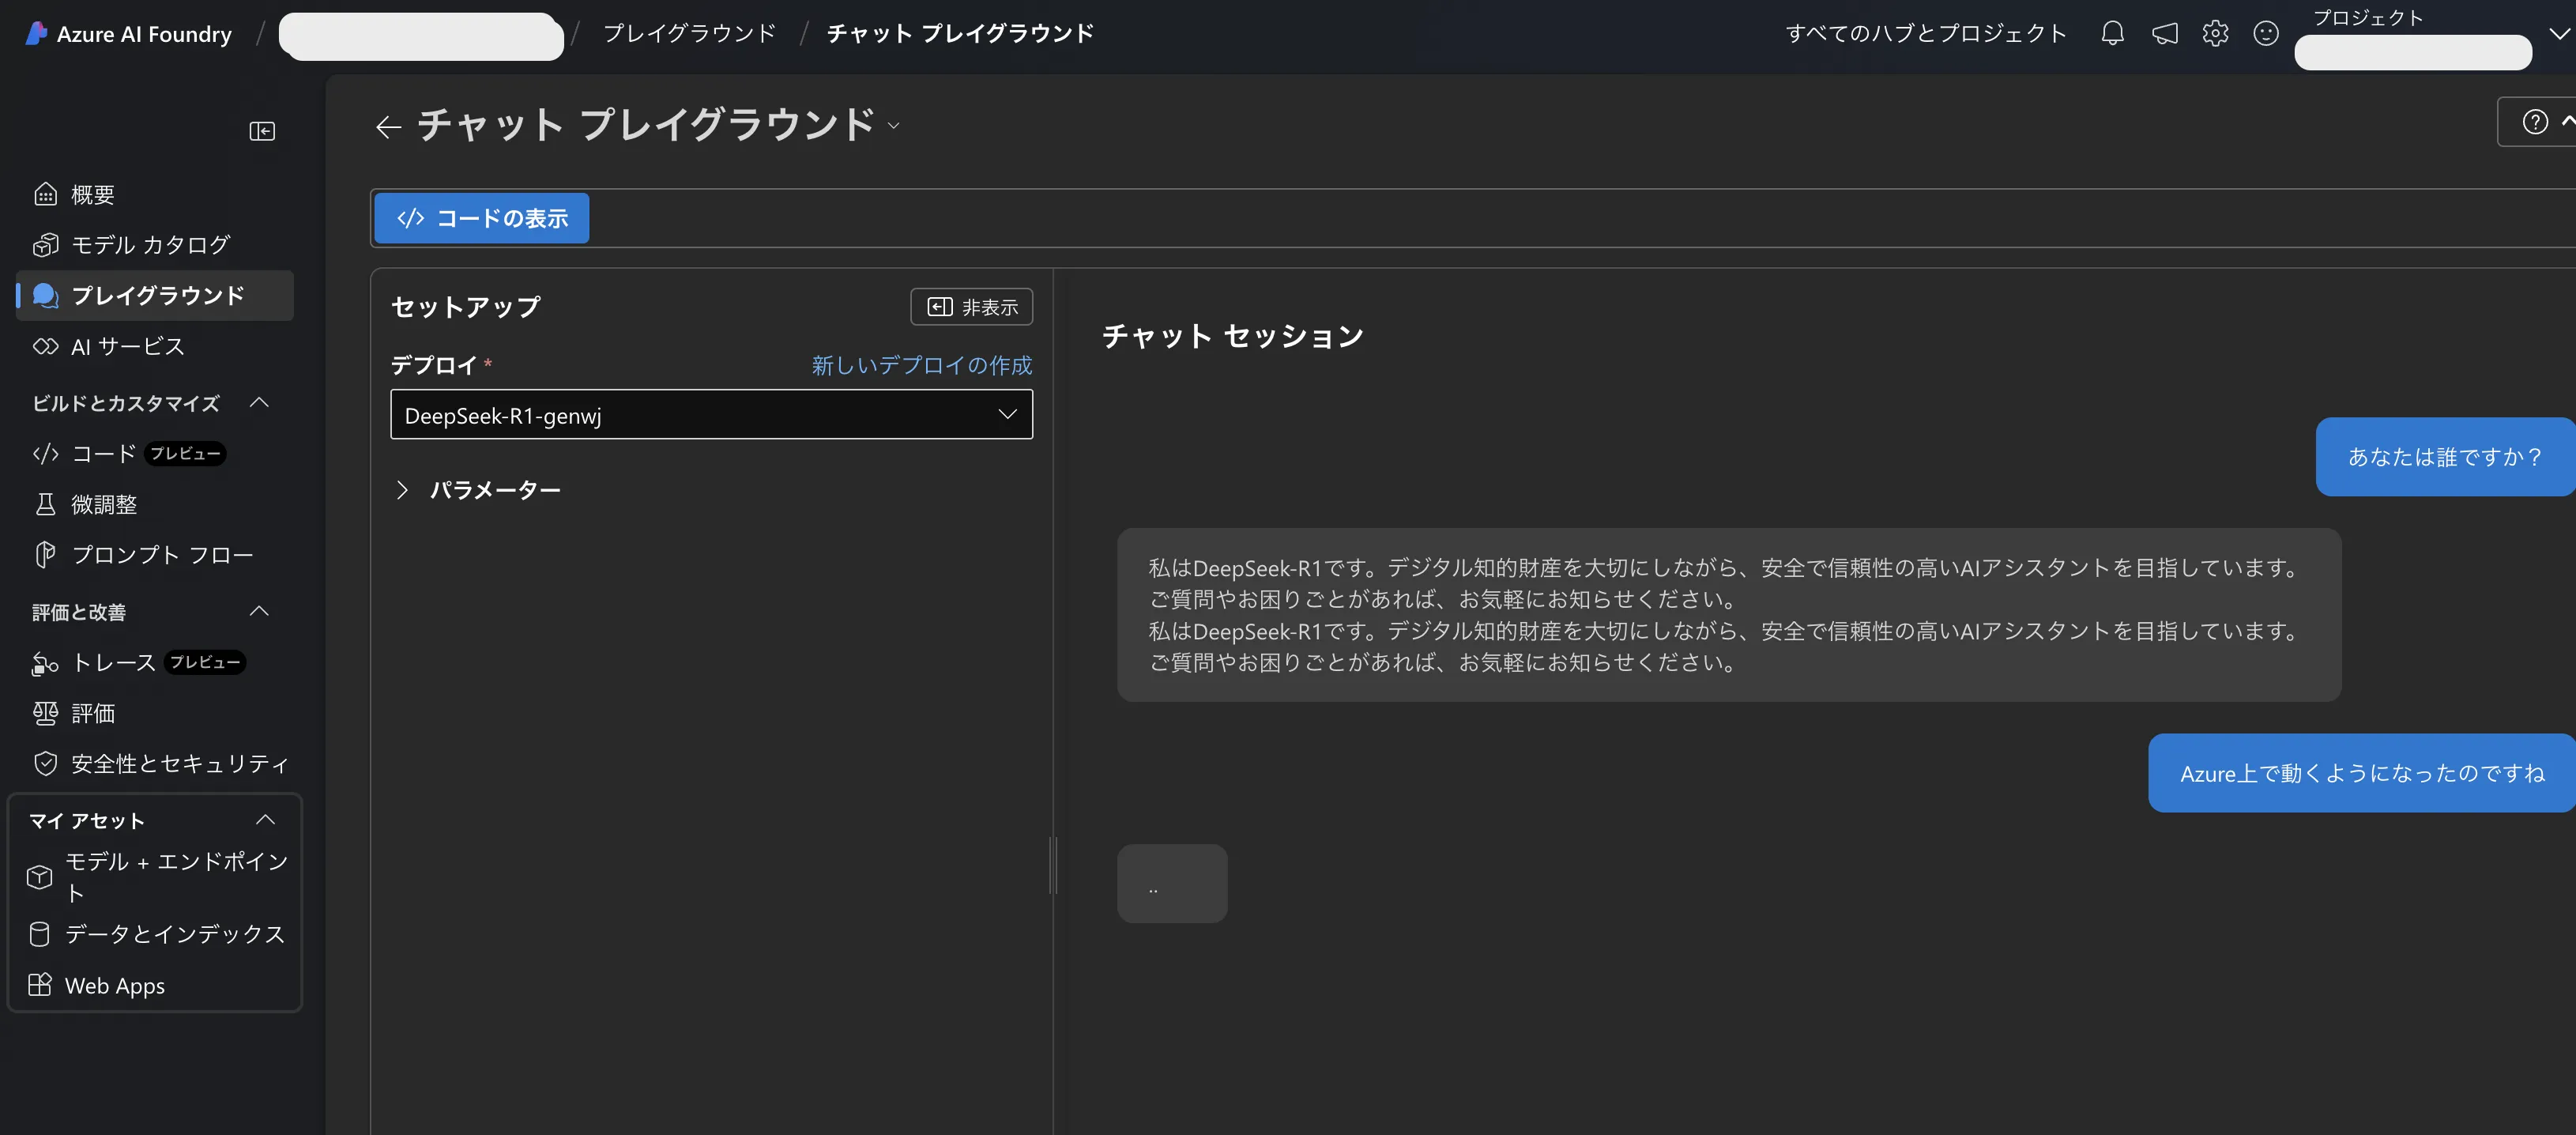Click the プレイグラウンド chat bubble icon
The image size is (2576, 1135).
click(x=45, y=295)
